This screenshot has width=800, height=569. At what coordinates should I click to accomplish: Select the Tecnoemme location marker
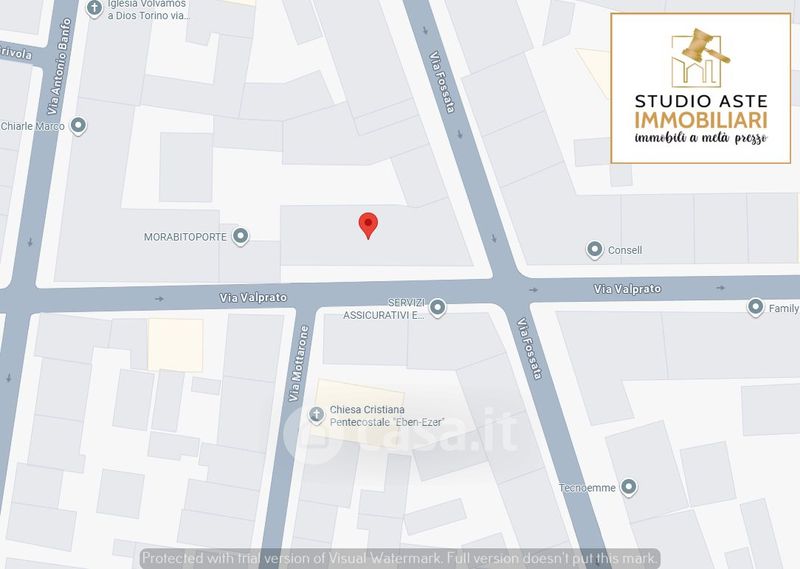[629, 487]
